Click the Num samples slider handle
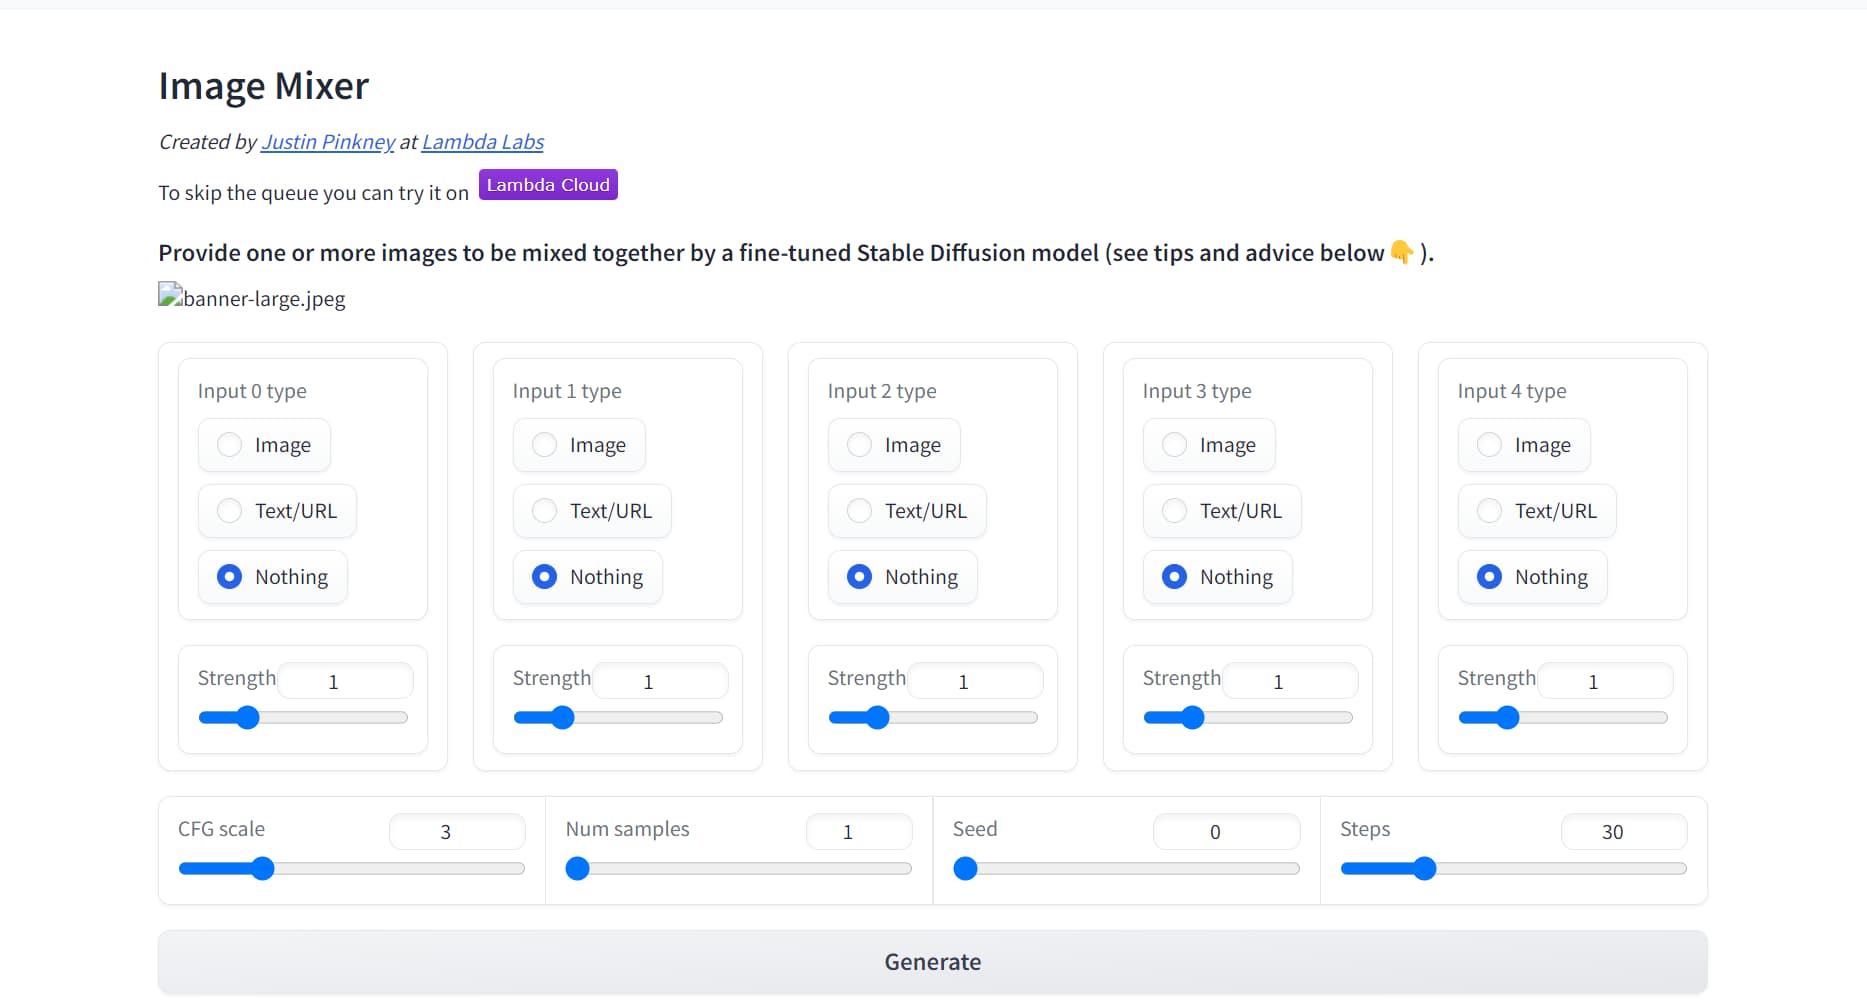Screen dimensions: 1867x1007 pos(578,868)
